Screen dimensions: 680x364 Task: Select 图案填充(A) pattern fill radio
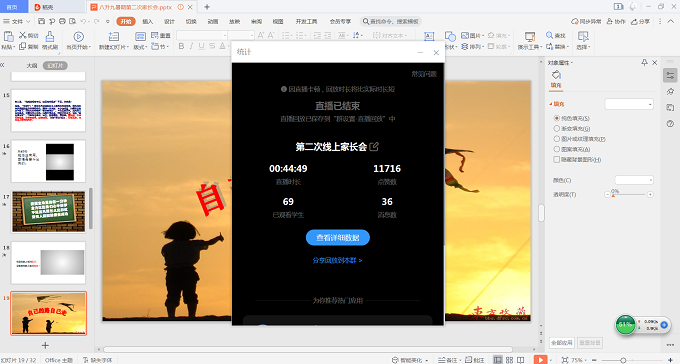click(x=556, y=149)
